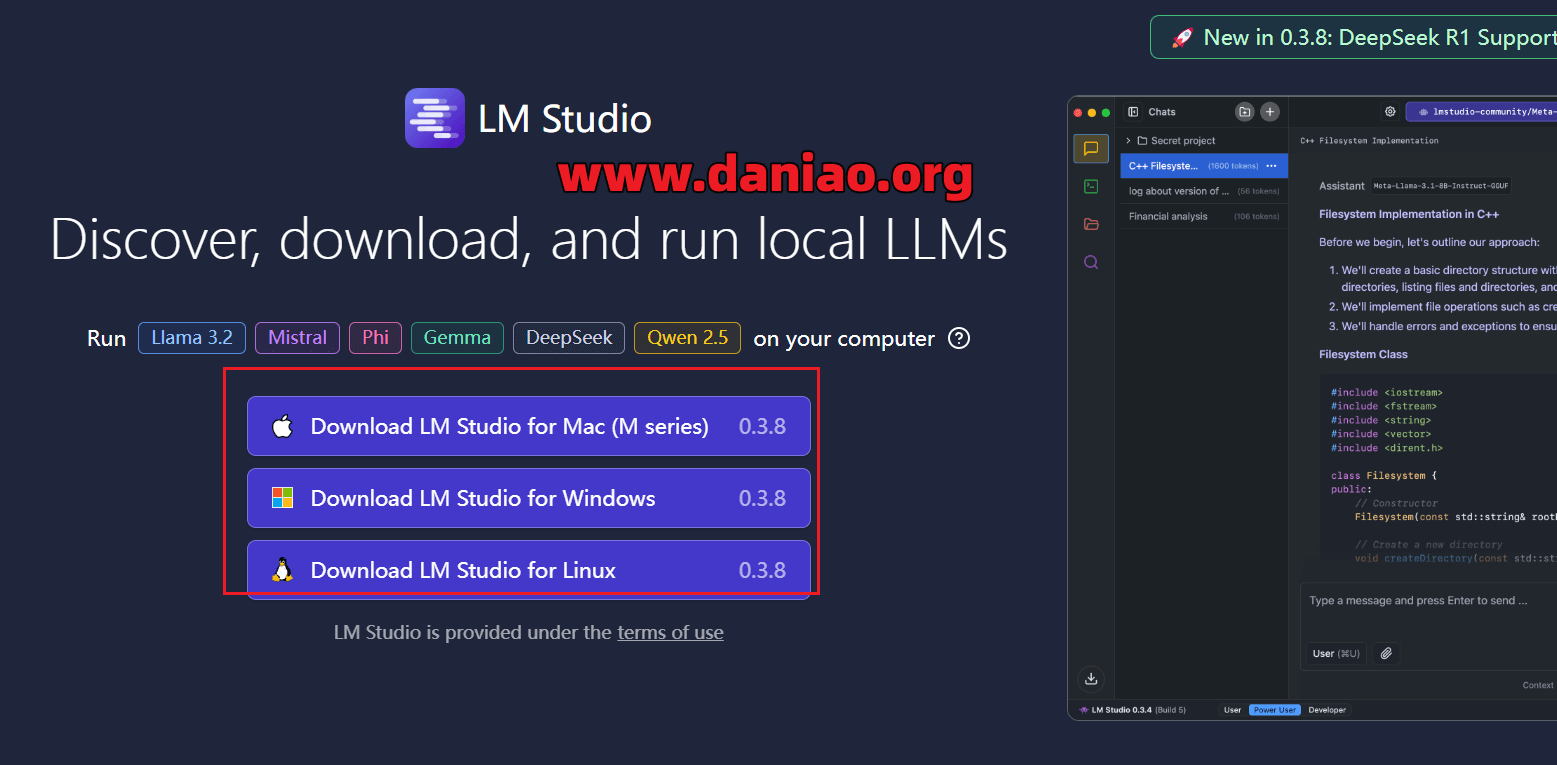Download LM Studio for Linux
Image resolution: width=1557 pixels, height=765 pixels.
(x=529, y=570)
